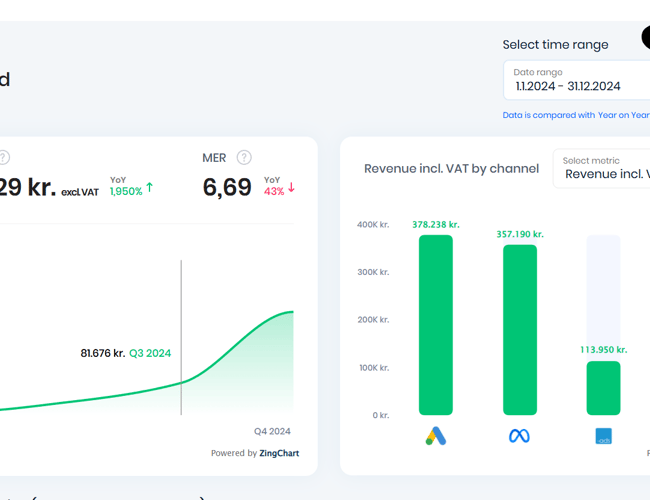Viewport: 650px width, 500px height.
Task: Click the Q4 2024 axis label
Action: (272, 431)
